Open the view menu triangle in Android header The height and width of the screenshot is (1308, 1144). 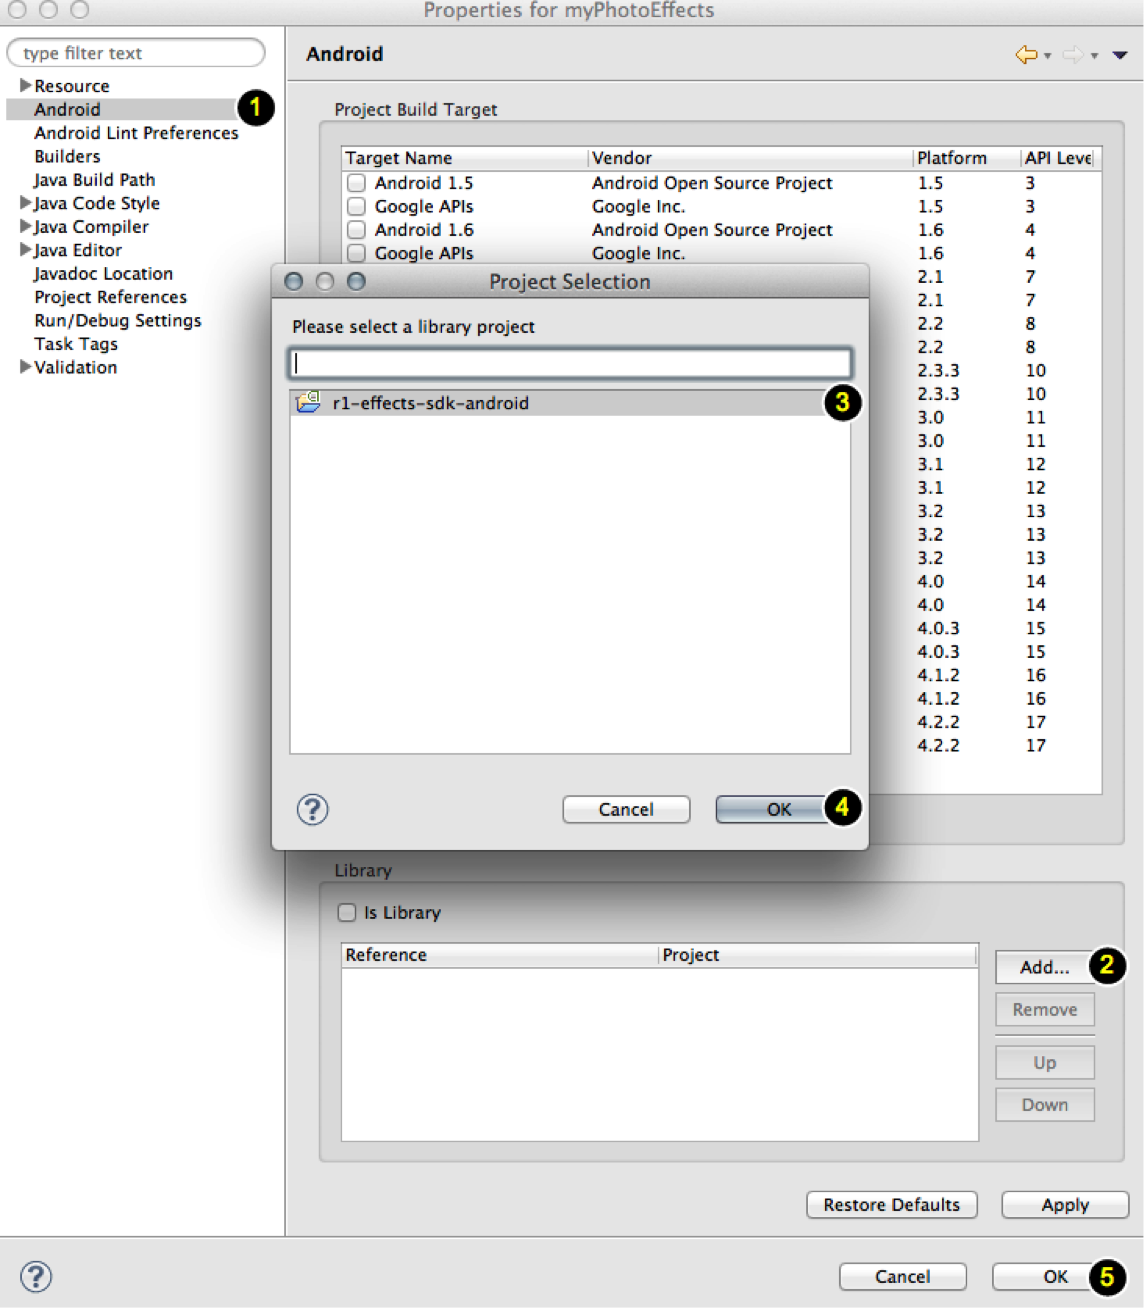pyautogui.click(x=1121, y=56)
